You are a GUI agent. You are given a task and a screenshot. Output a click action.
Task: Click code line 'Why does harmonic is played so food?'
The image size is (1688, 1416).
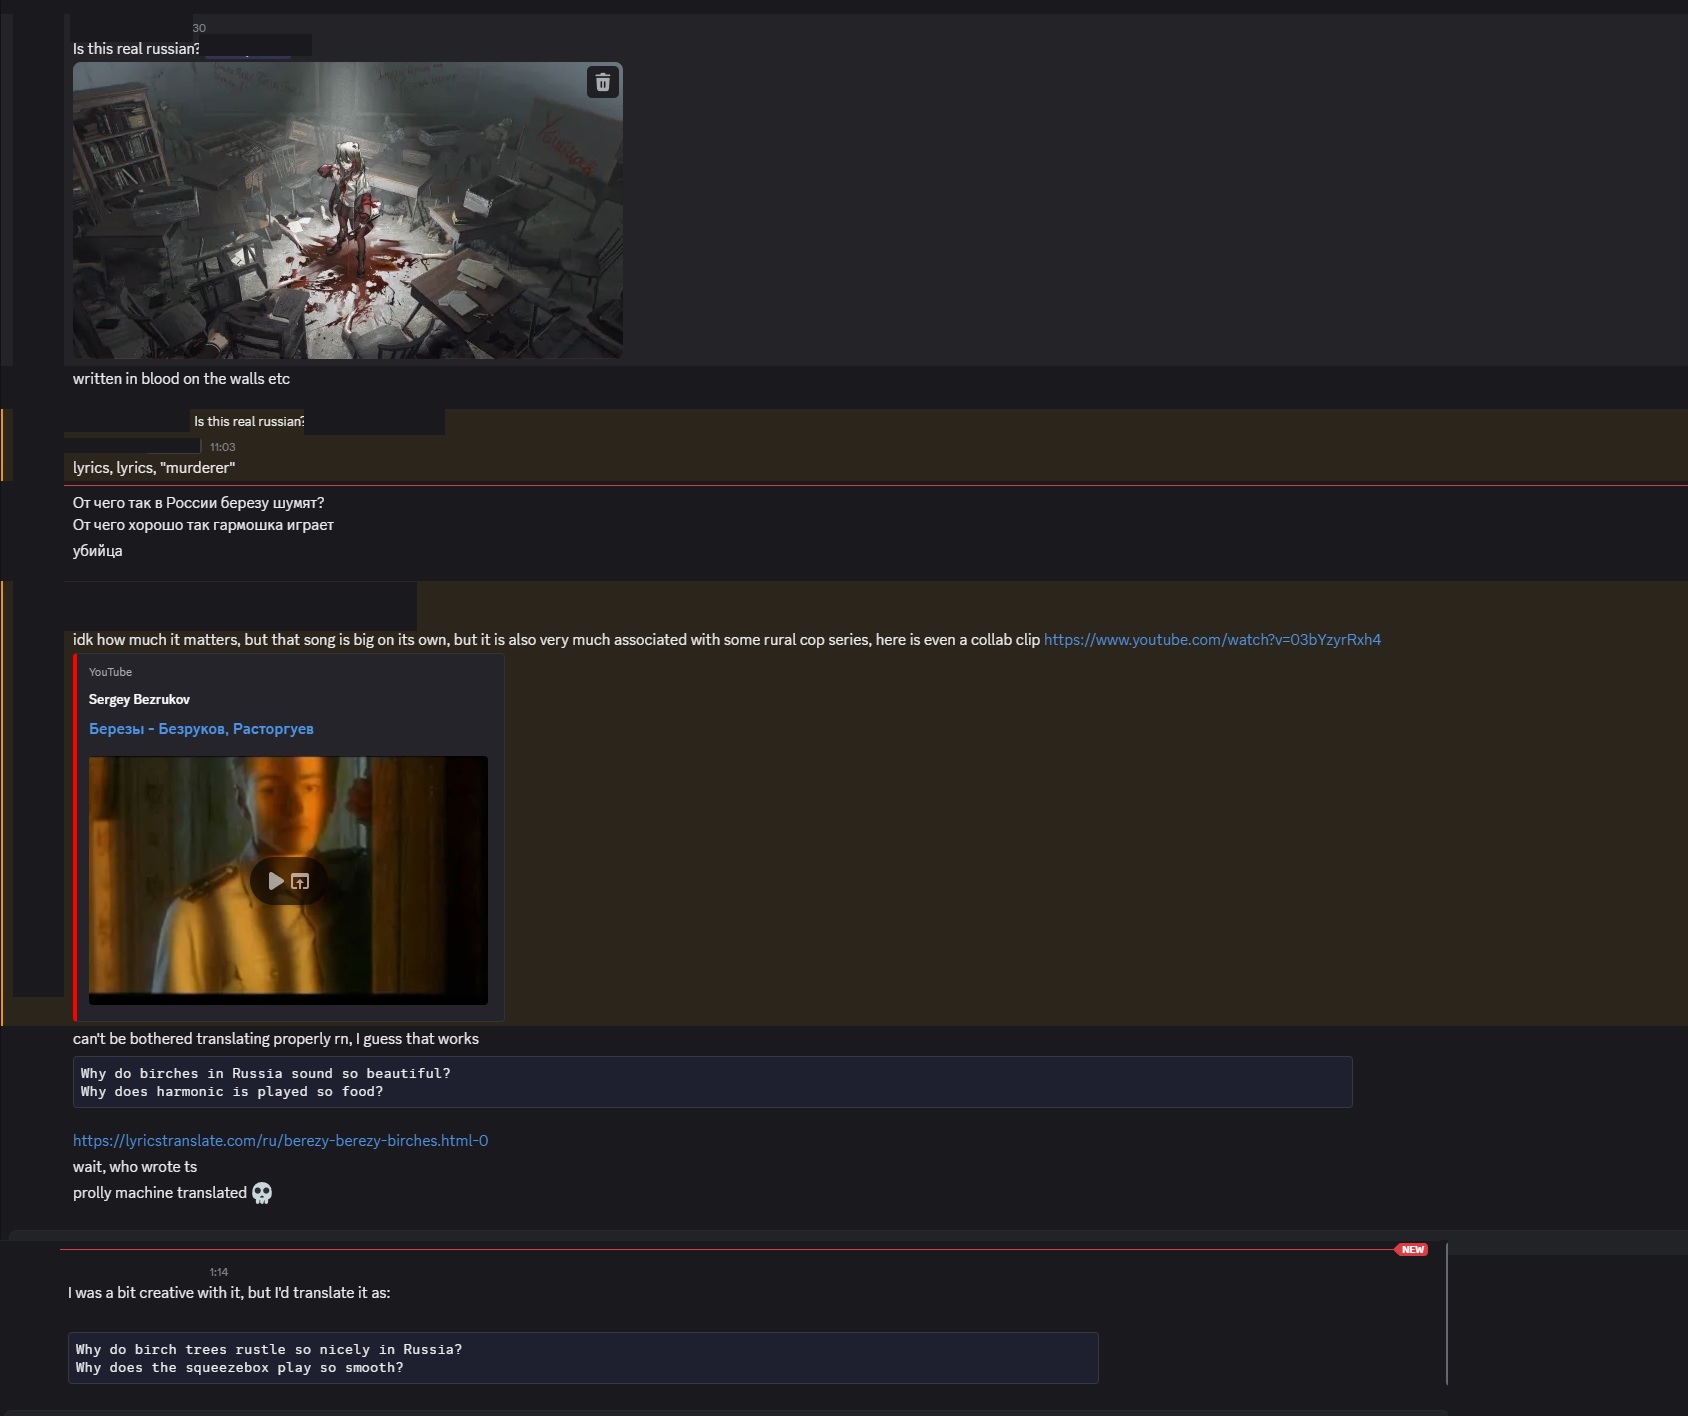tap(232, 1092)
